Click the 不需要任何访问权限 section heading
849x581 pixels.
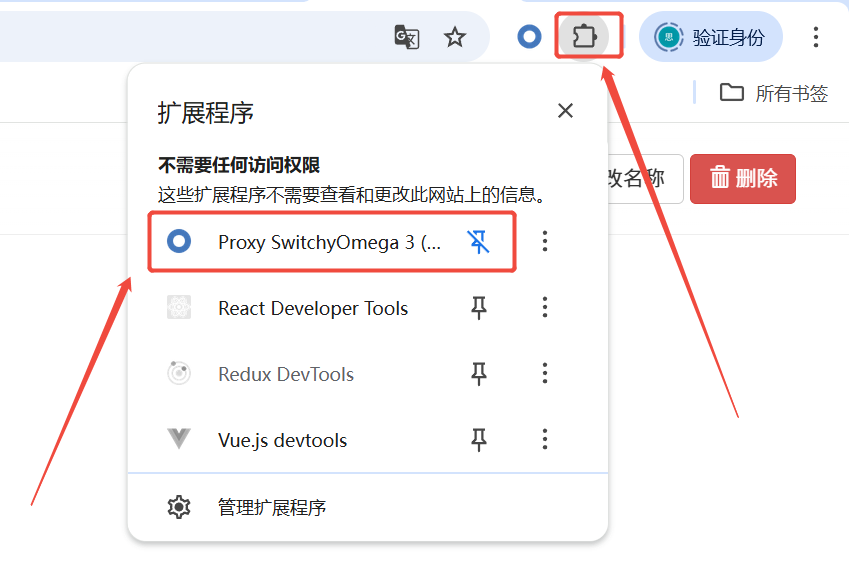(x=239, y=165)
